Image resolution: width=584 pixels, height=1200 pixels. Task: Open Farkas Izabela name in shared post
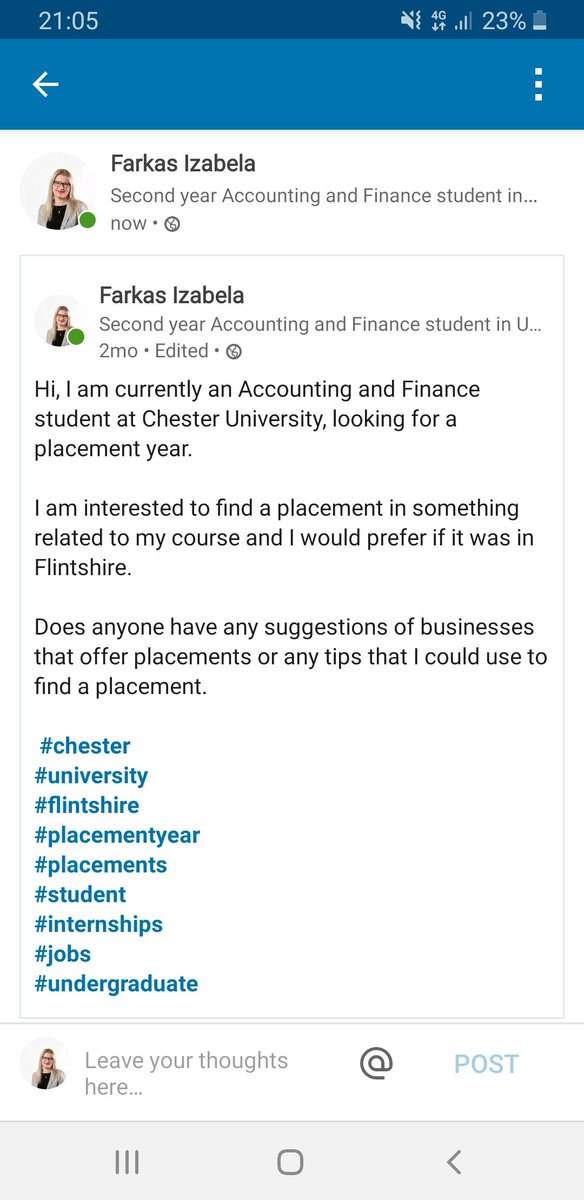172,295
